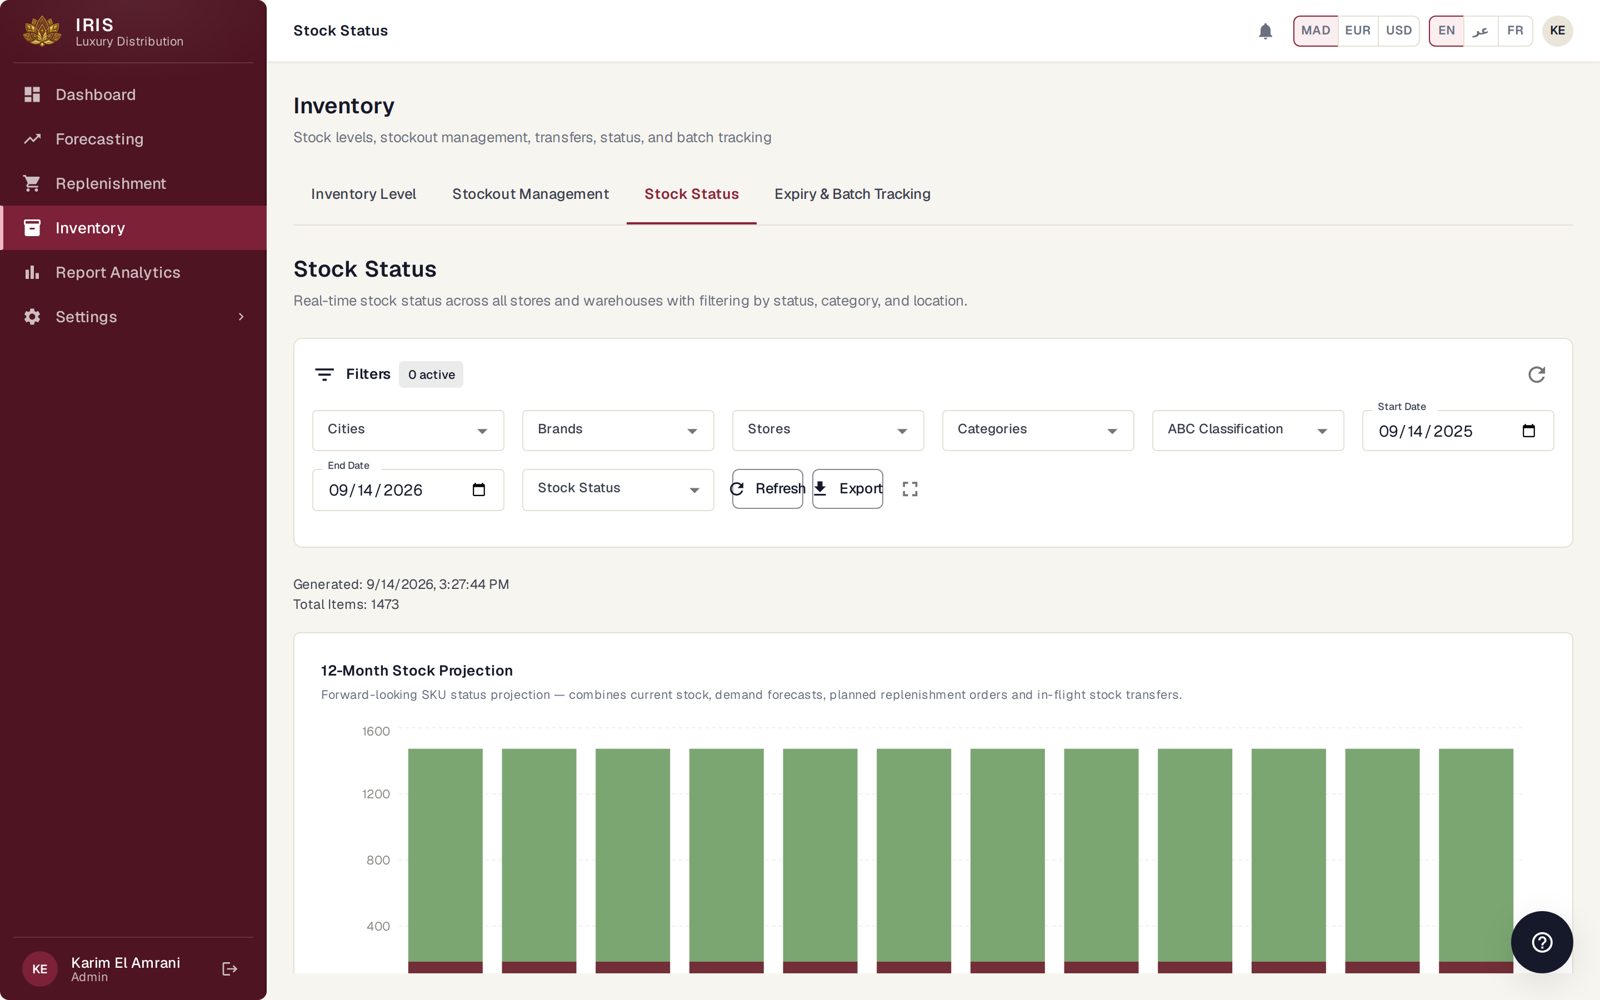Open the Stores dropdown
This screenshot has width=1600, height=1000.
pos(828,430)
